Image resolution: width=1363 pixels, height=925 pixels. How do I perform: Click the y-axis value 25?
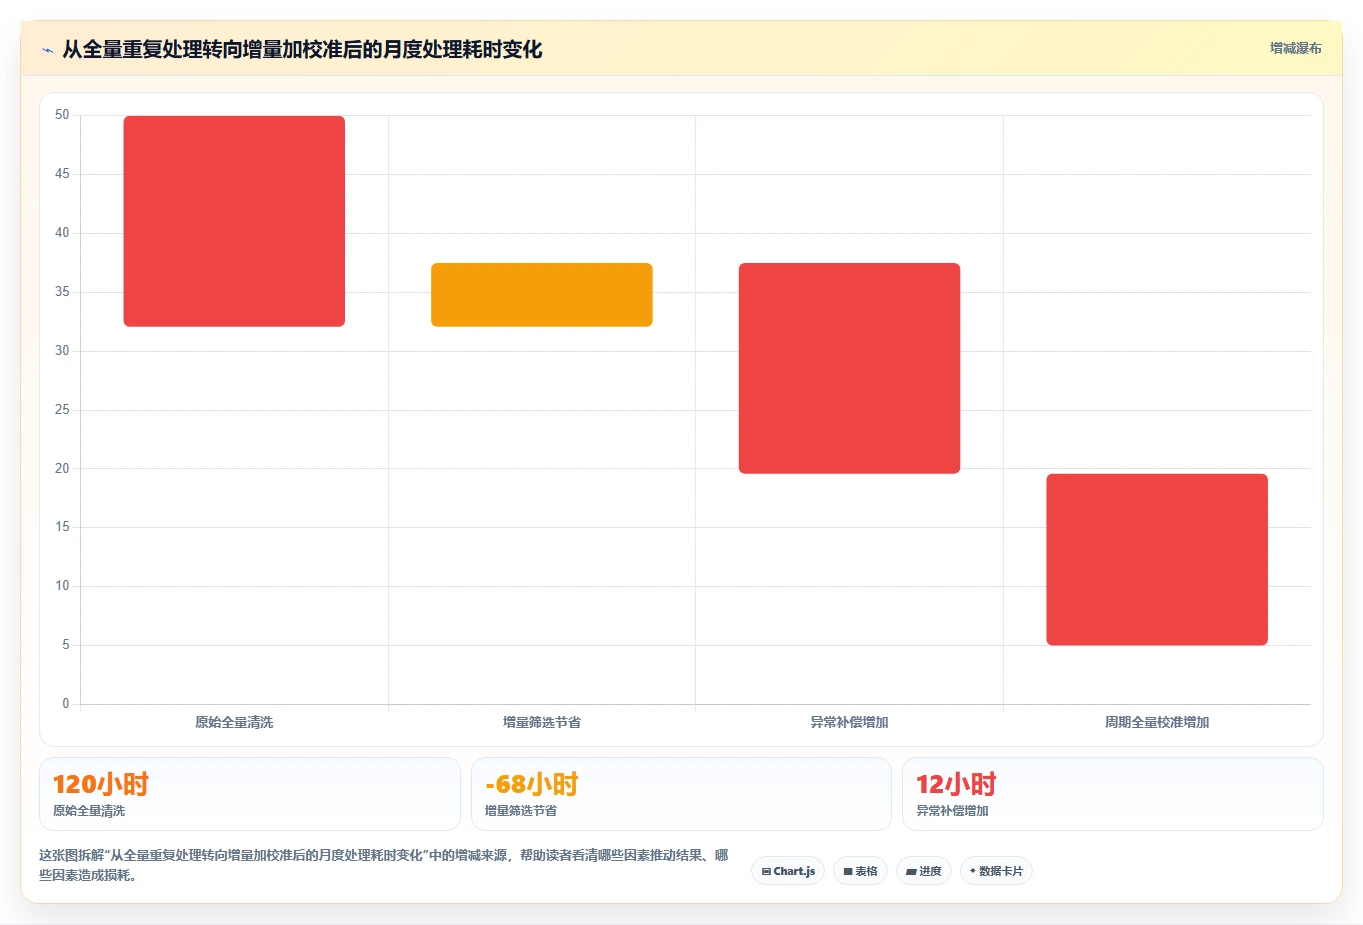click(x=62, y=410)
